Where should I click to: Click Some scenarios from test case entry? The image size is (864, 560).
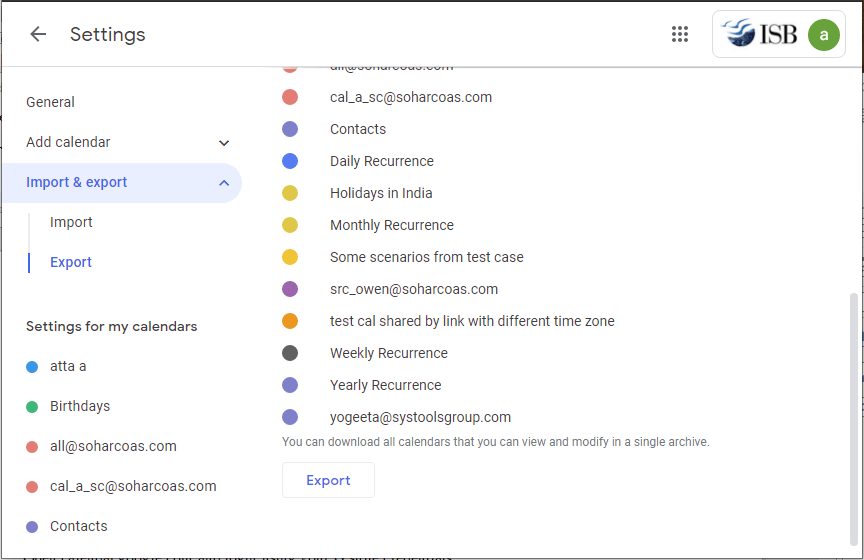pos(426,257)
